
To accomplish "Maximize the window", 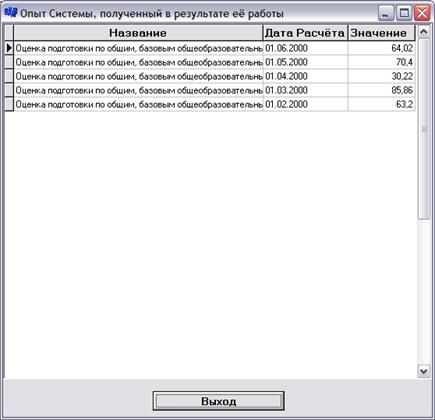I will [404, 13].
